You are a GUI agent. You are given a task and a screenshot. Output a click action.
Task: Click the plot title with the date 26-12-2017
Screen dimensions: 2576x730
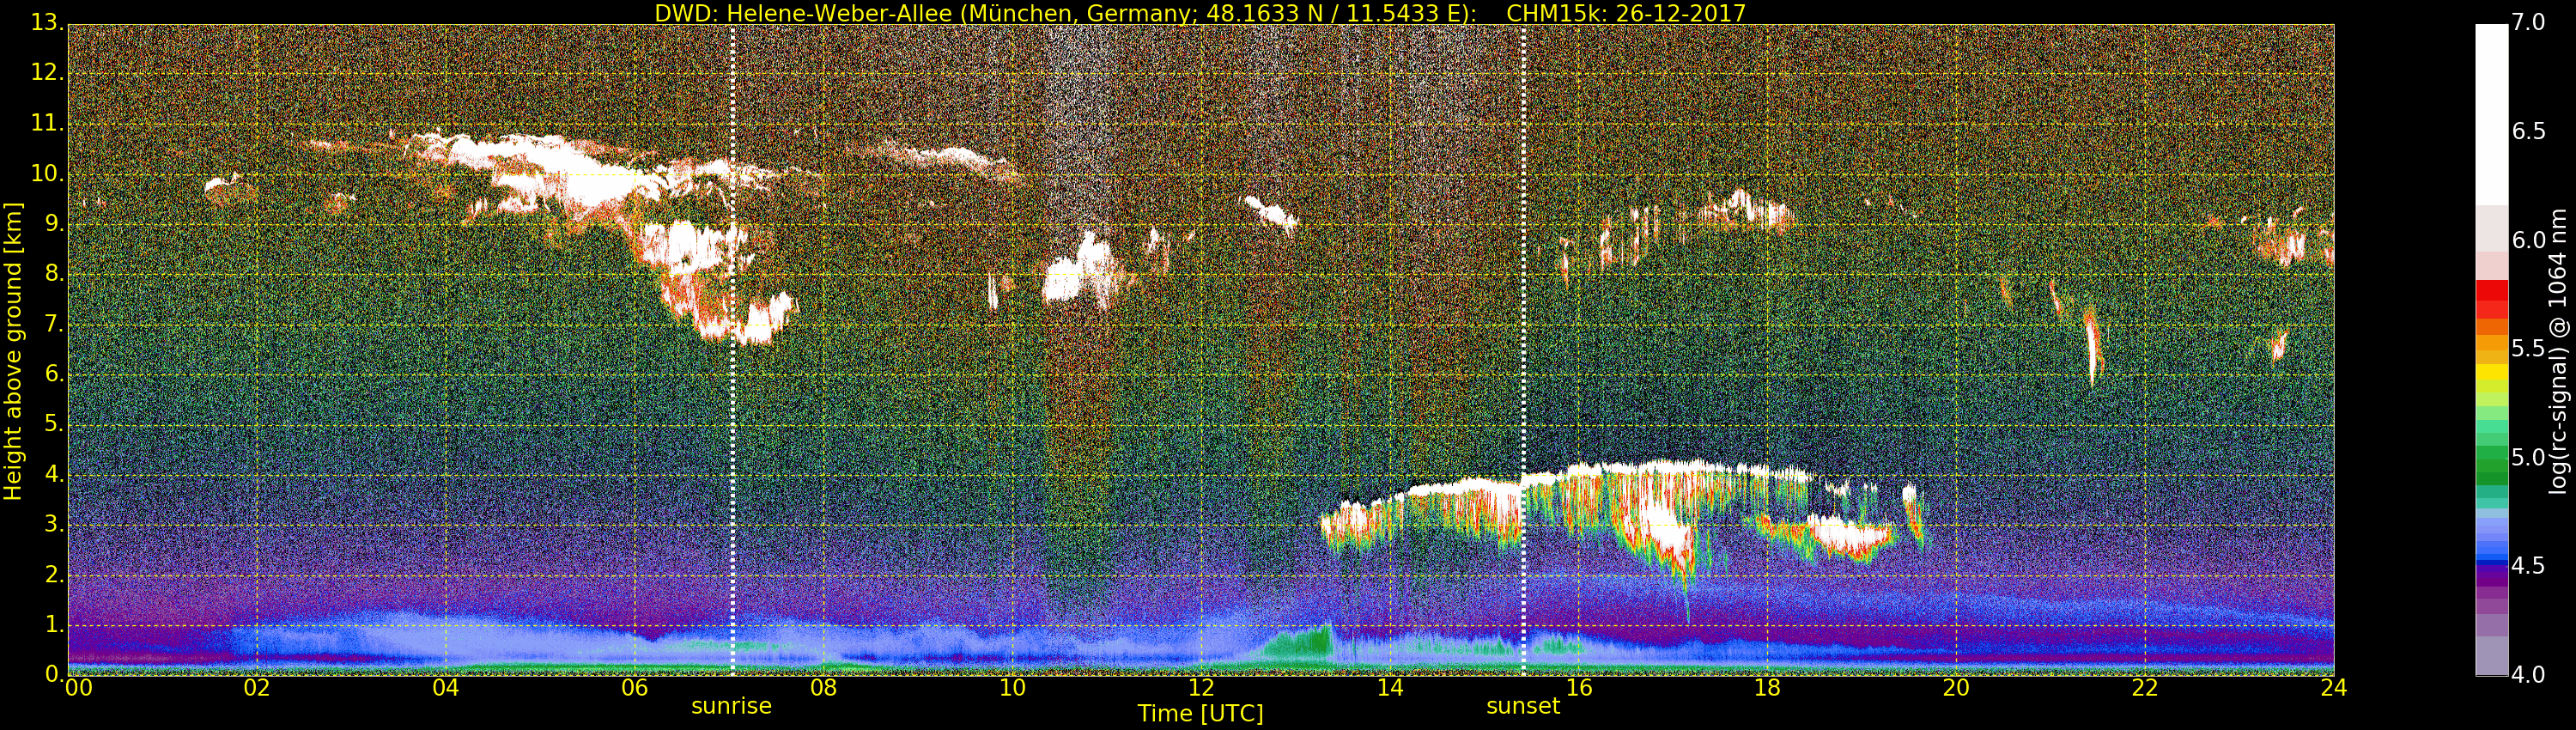[1200, 13]
